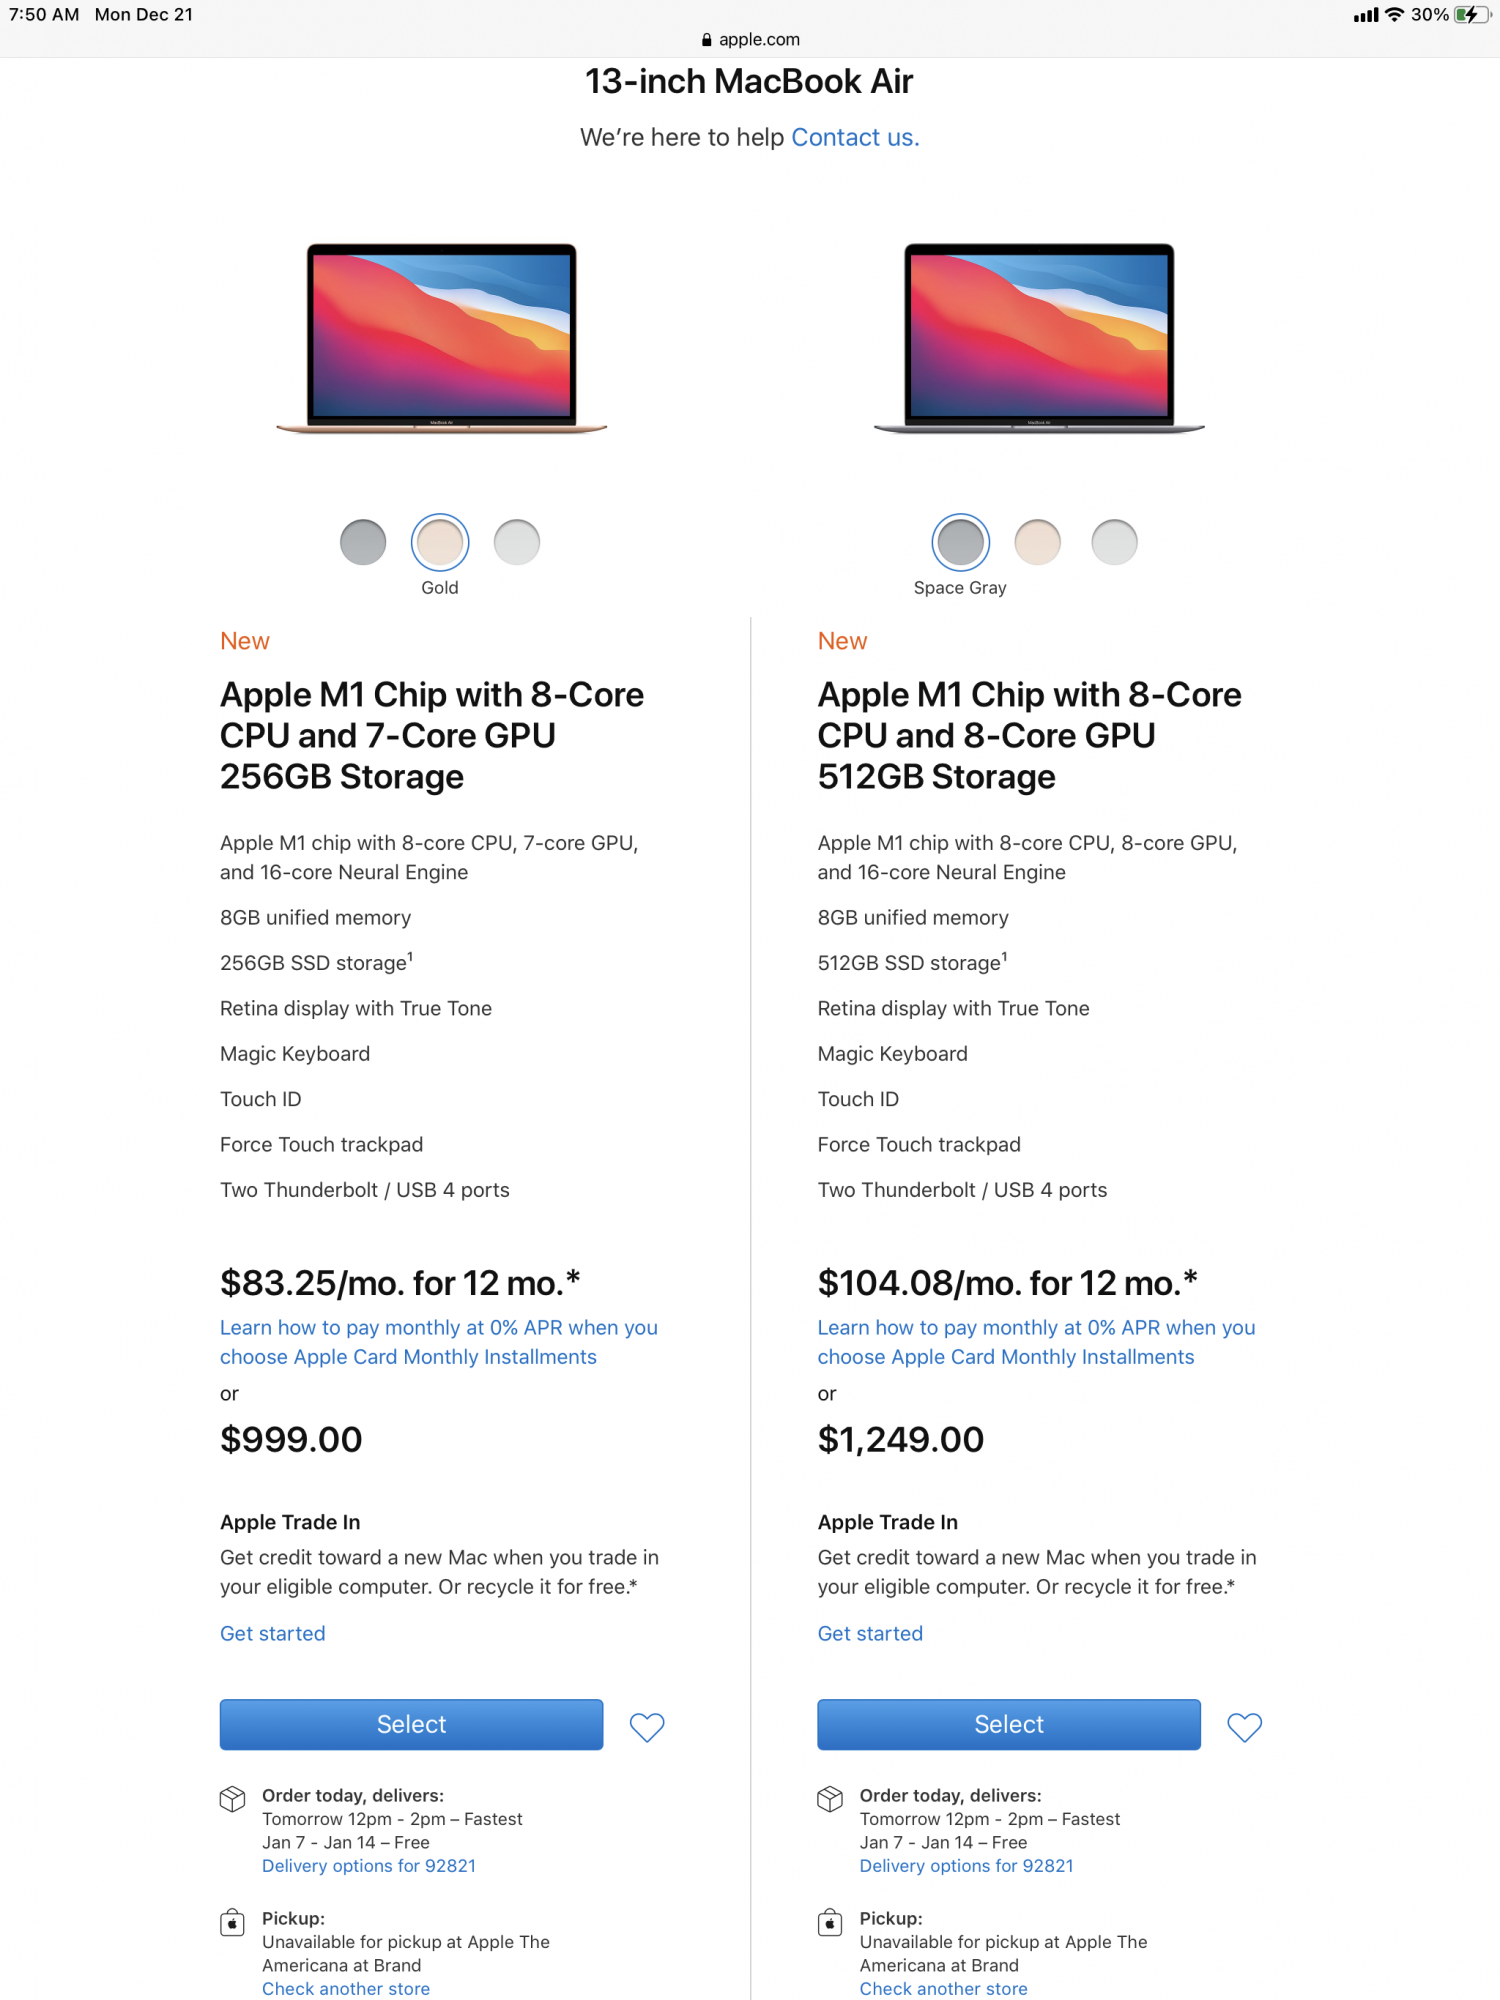Image resolution: width=1500 pixels, height=2000 pixels.
Task: Tap the gold MacBook Air product image
Action: [x=441, y=337]
